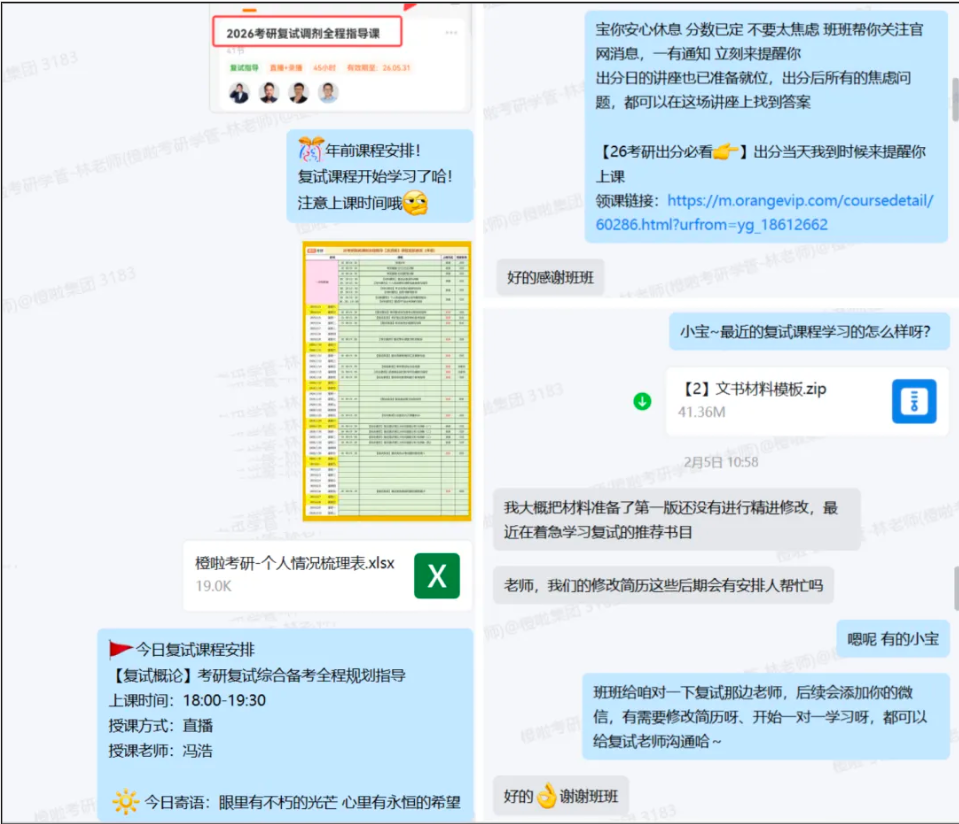959x824 pixels.
Task: Click the 年前课程安排 message bubble
Action: (380, 176)
